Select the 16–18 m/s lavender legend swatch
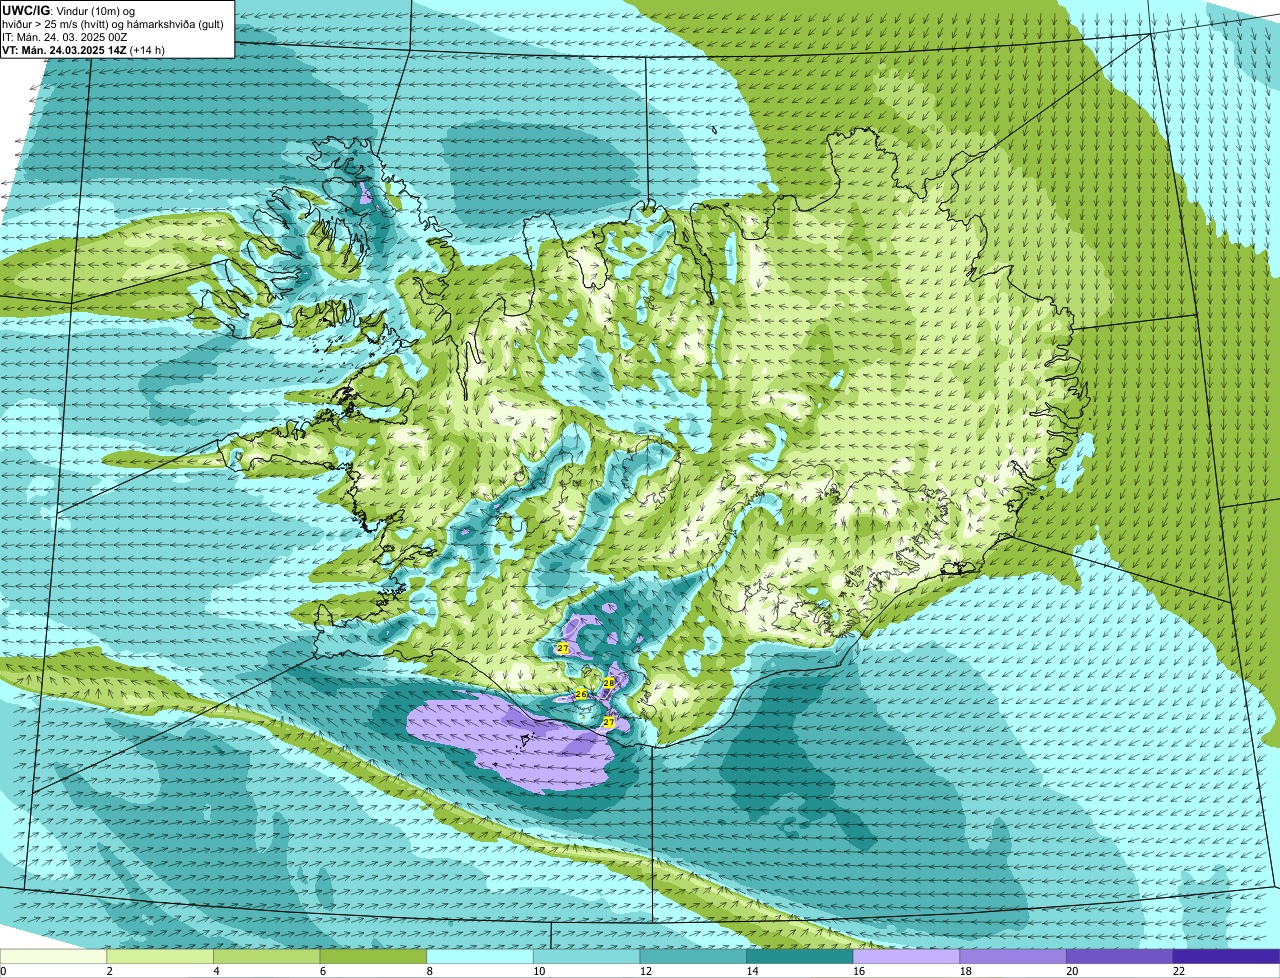This screenshot has height=978, width=1280. 906,957
